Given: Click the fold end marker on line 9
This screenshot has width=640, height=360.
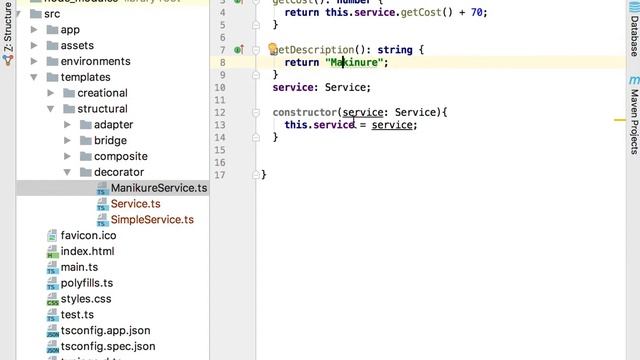Looking at the screenshot, I should point(256,75).
